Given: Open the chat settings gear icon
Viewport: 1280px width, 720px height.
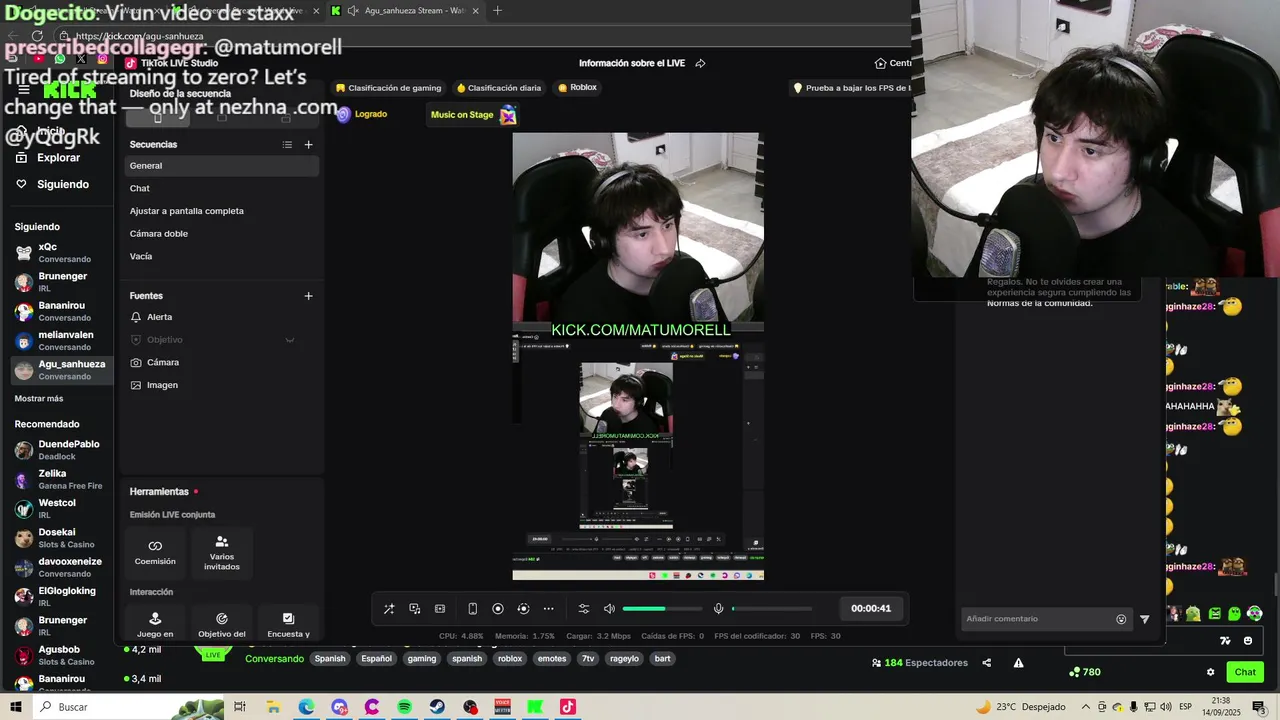Looking at the screenshot, I should coord(1210,672).
